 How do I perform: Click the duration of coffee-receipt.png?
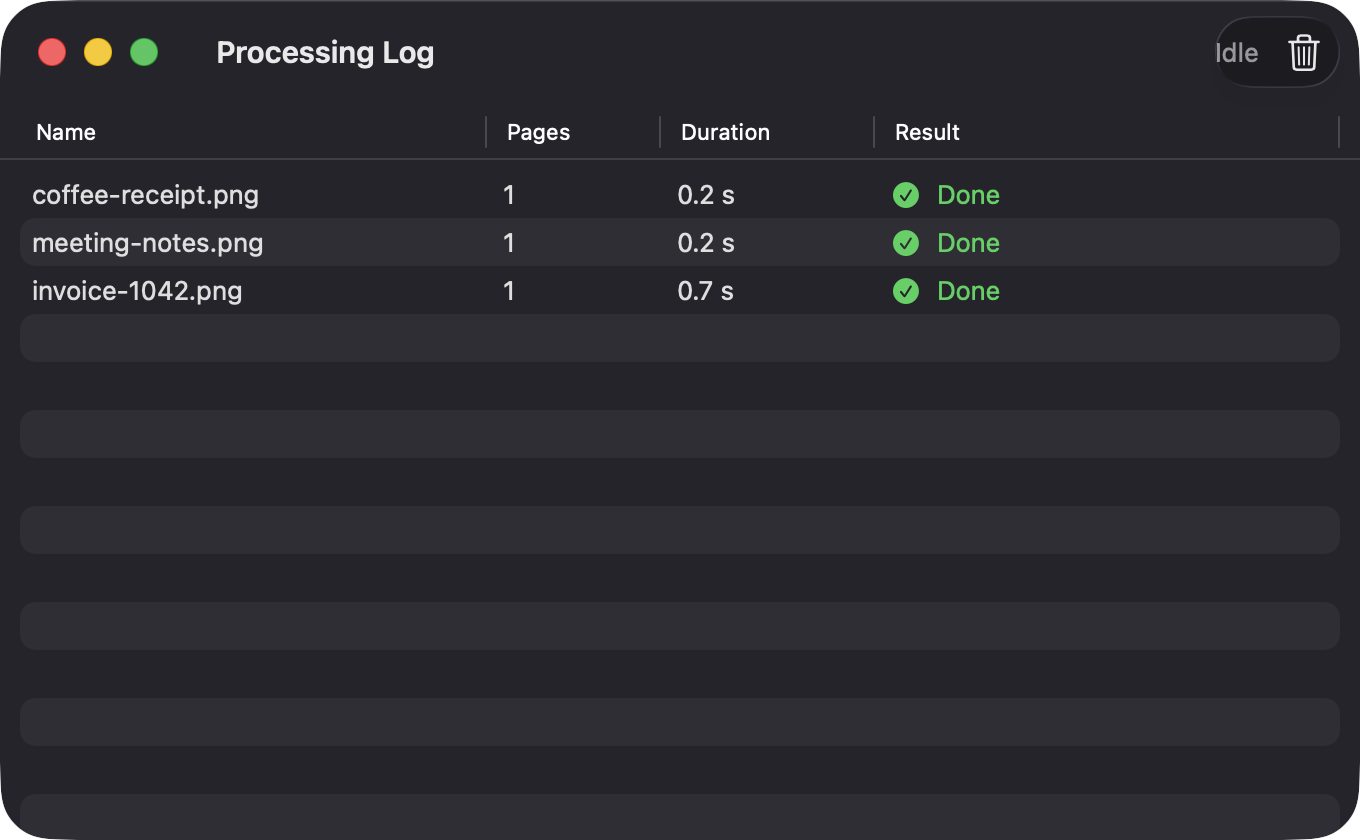(706, 195)
